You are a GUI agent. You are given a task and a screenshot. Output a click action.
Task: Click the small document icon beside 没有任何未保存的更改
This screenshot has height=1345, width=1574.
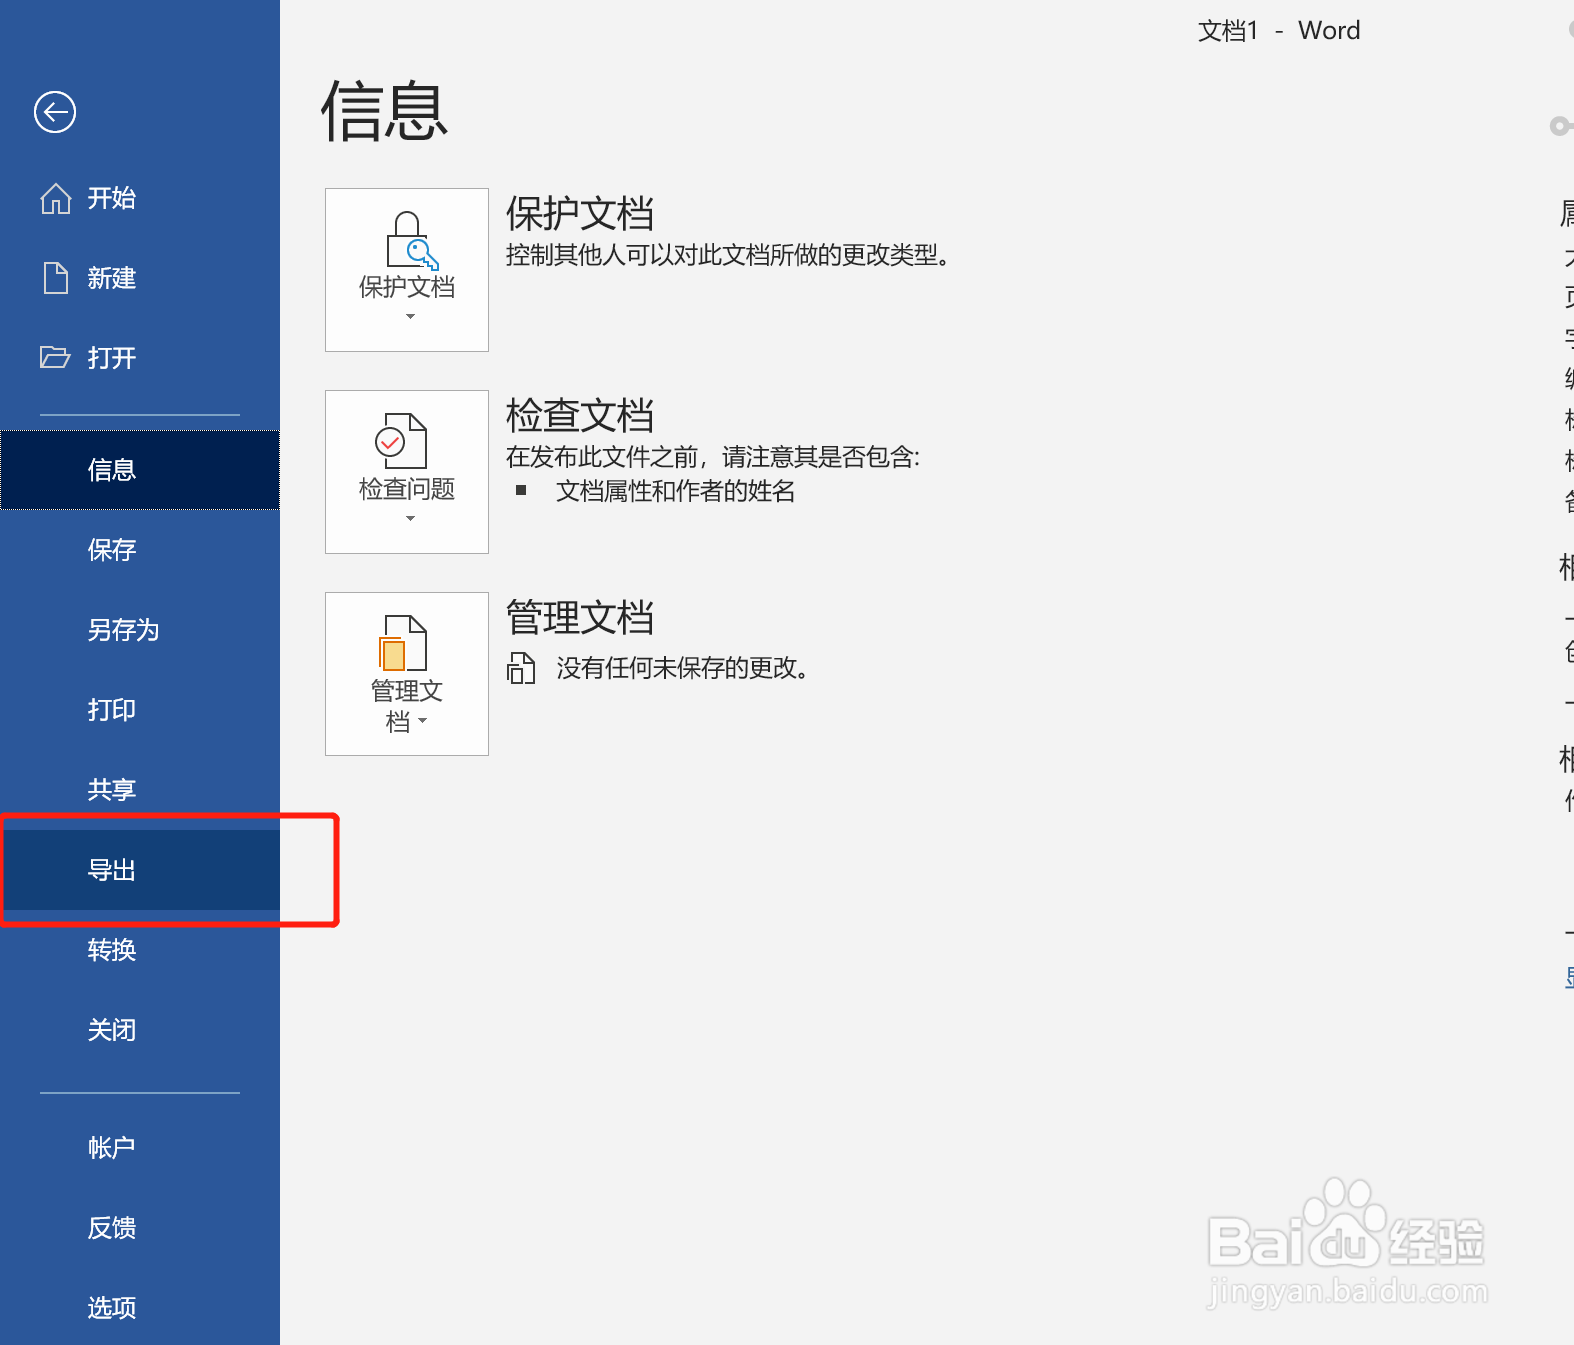pyautogui.click(x=521, y=668)
